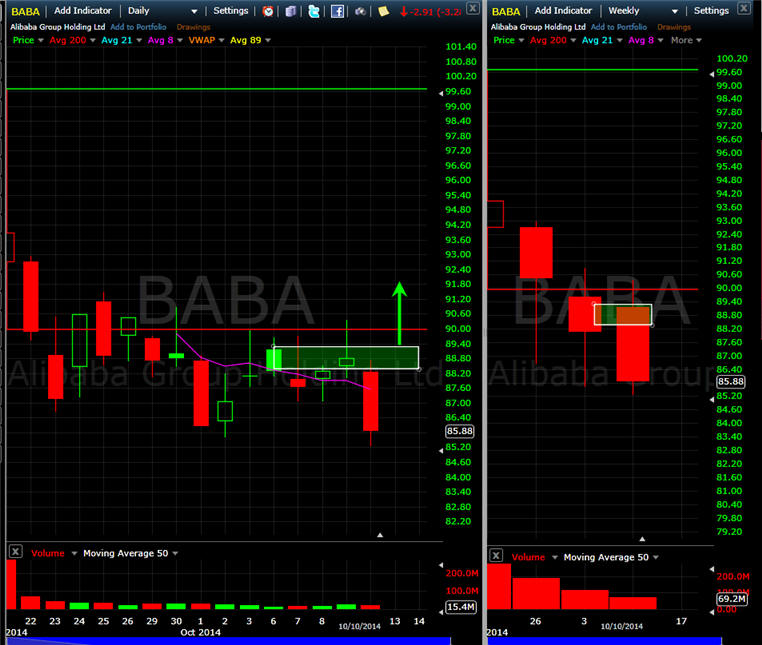
Task: Click the stacked documents icon in daily toolbar
Action: 291,11
